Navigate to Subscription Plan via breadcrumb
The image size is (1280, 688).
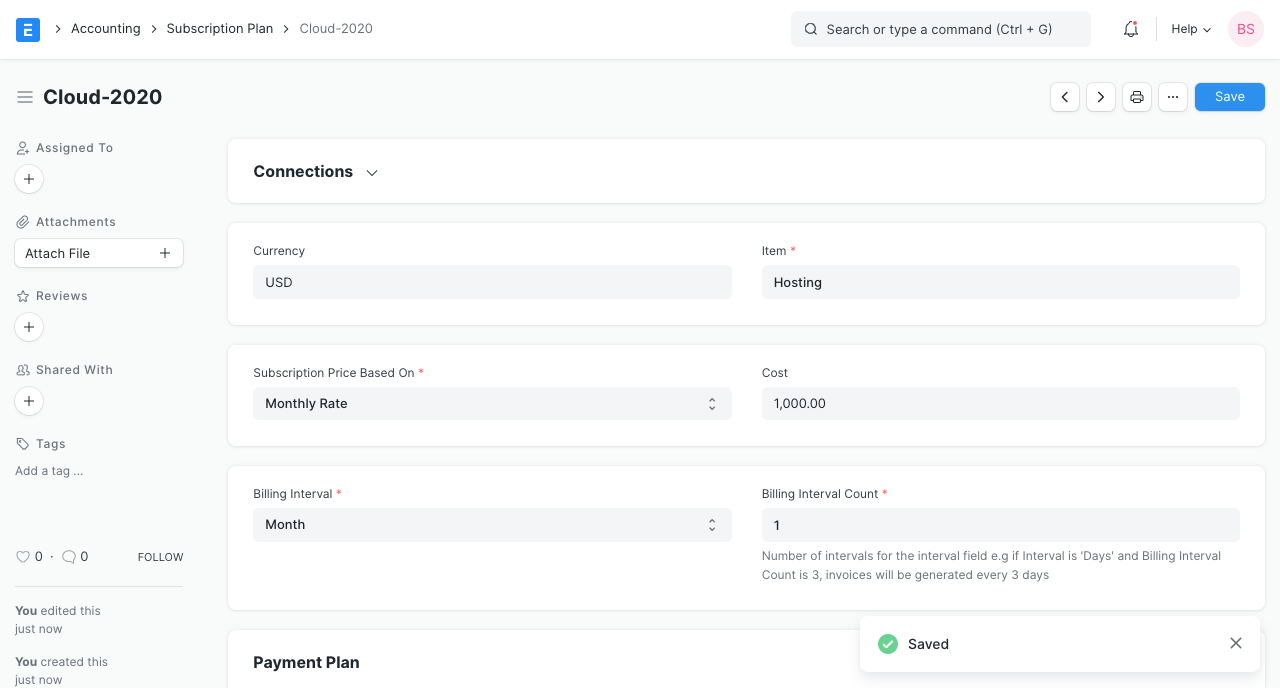pos(219,28)
